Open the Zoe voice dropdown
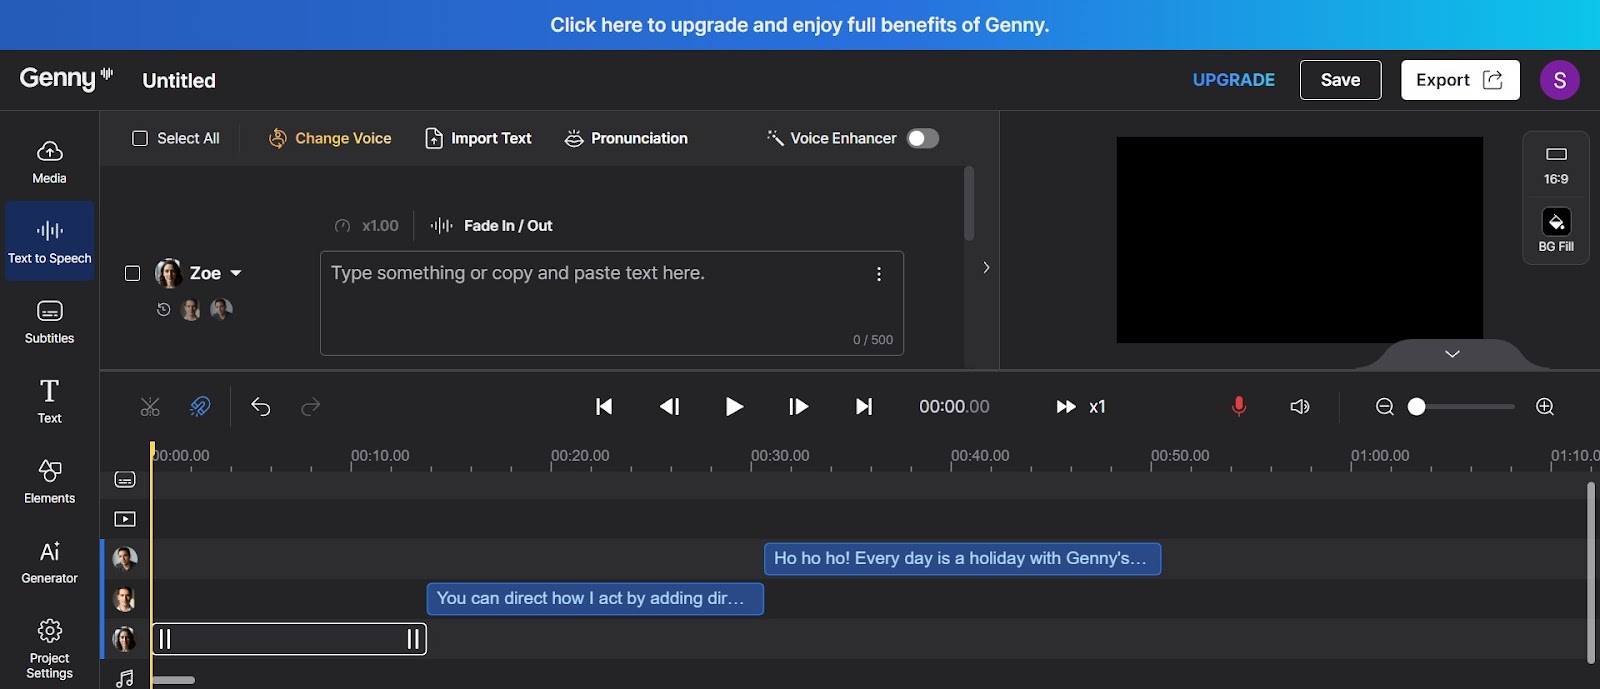 236,273
